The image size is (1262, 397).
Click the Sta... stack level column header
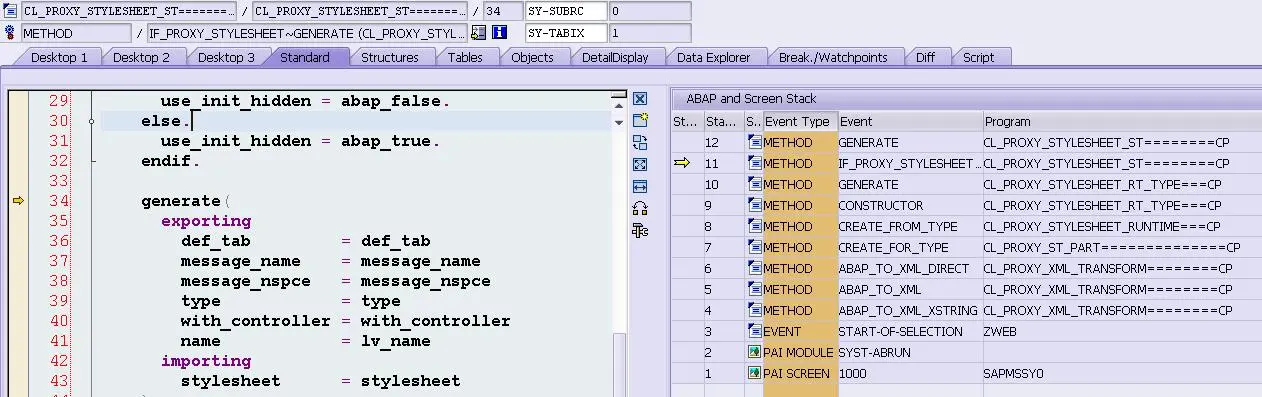pyautogui.click(x=723, y=121)
